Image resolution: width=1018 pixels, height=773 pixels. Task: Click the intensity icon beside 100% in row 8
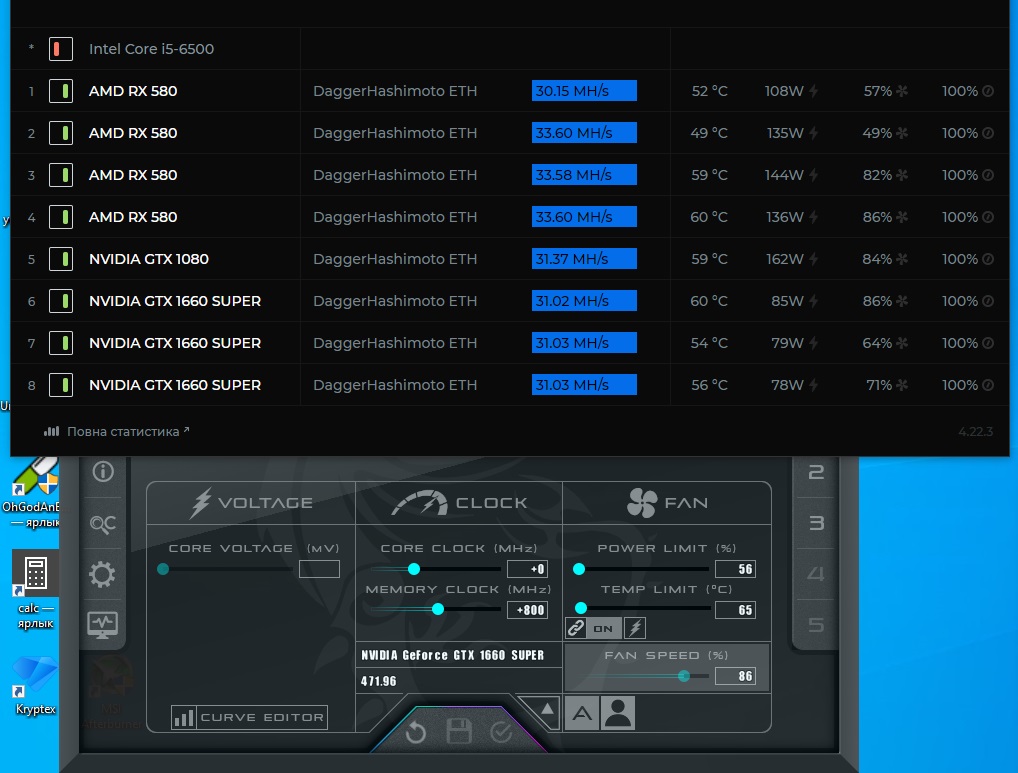(x=987, y=385)
